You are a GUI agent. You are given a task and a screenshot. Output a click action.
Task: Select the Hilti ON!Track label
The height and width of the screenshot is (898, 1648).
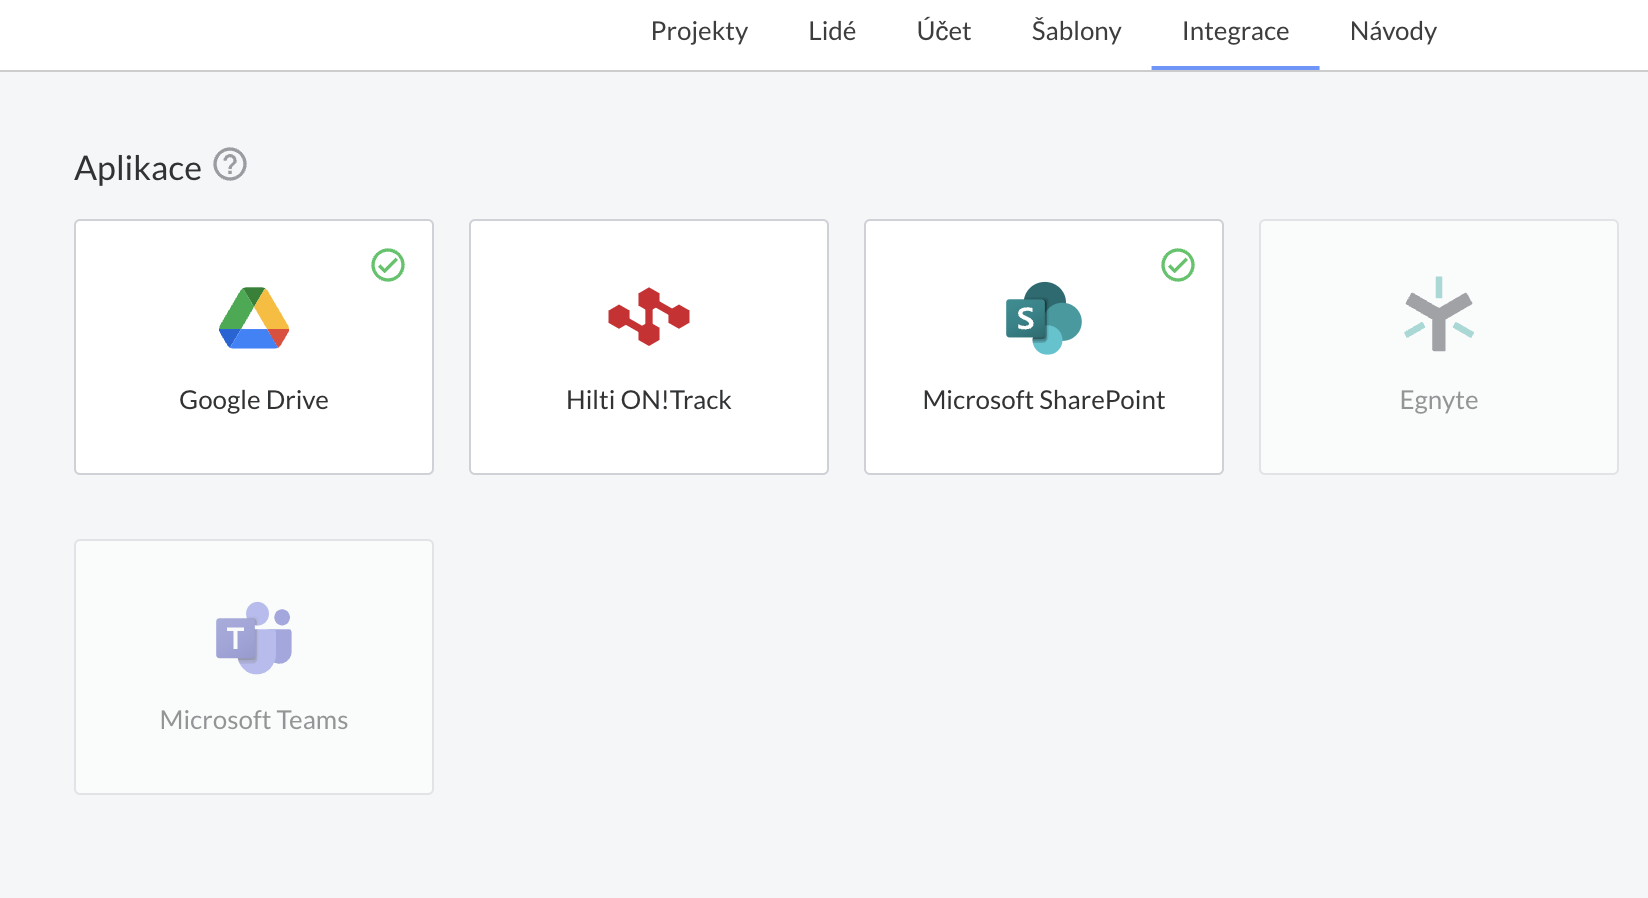649,400
